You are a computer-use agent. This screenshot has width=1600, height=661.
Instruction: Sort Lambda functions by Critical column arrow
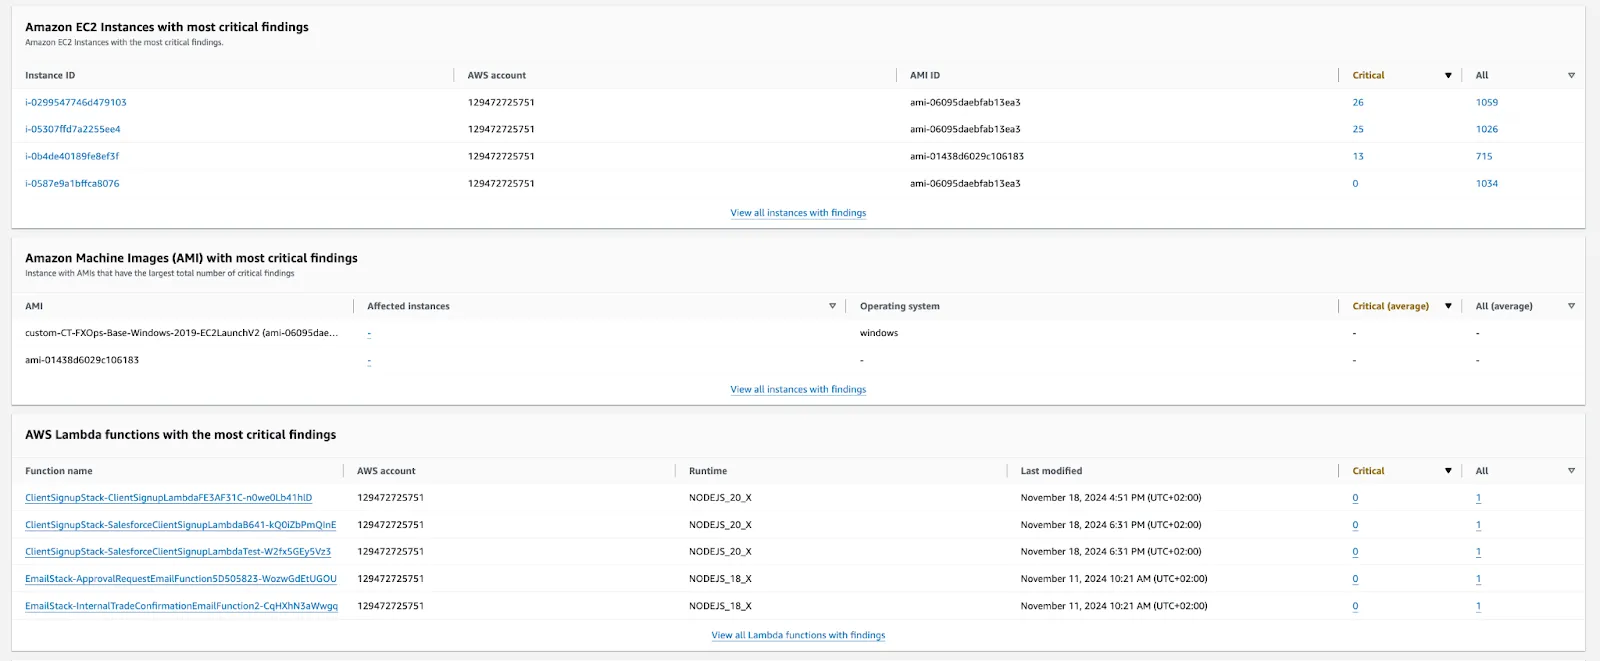1447,471
